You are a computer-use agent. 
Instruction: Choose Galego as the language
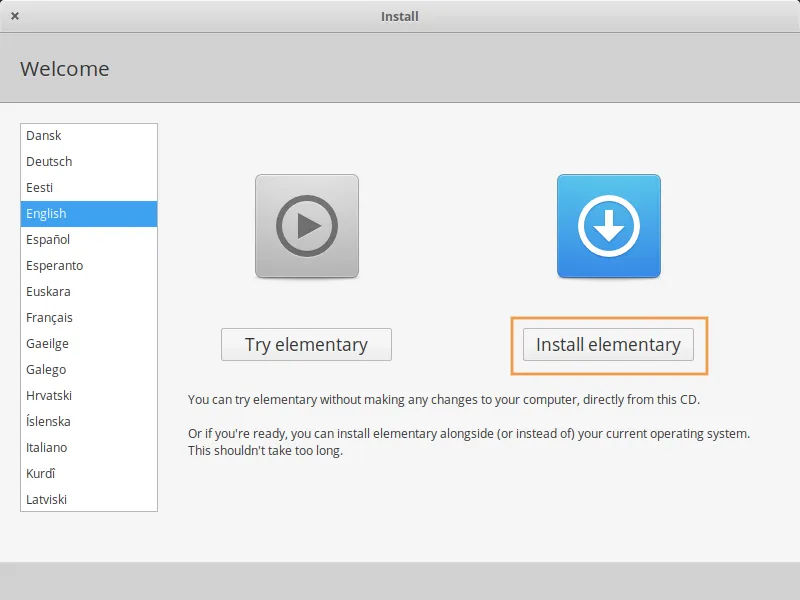click(x=89, y=370)
